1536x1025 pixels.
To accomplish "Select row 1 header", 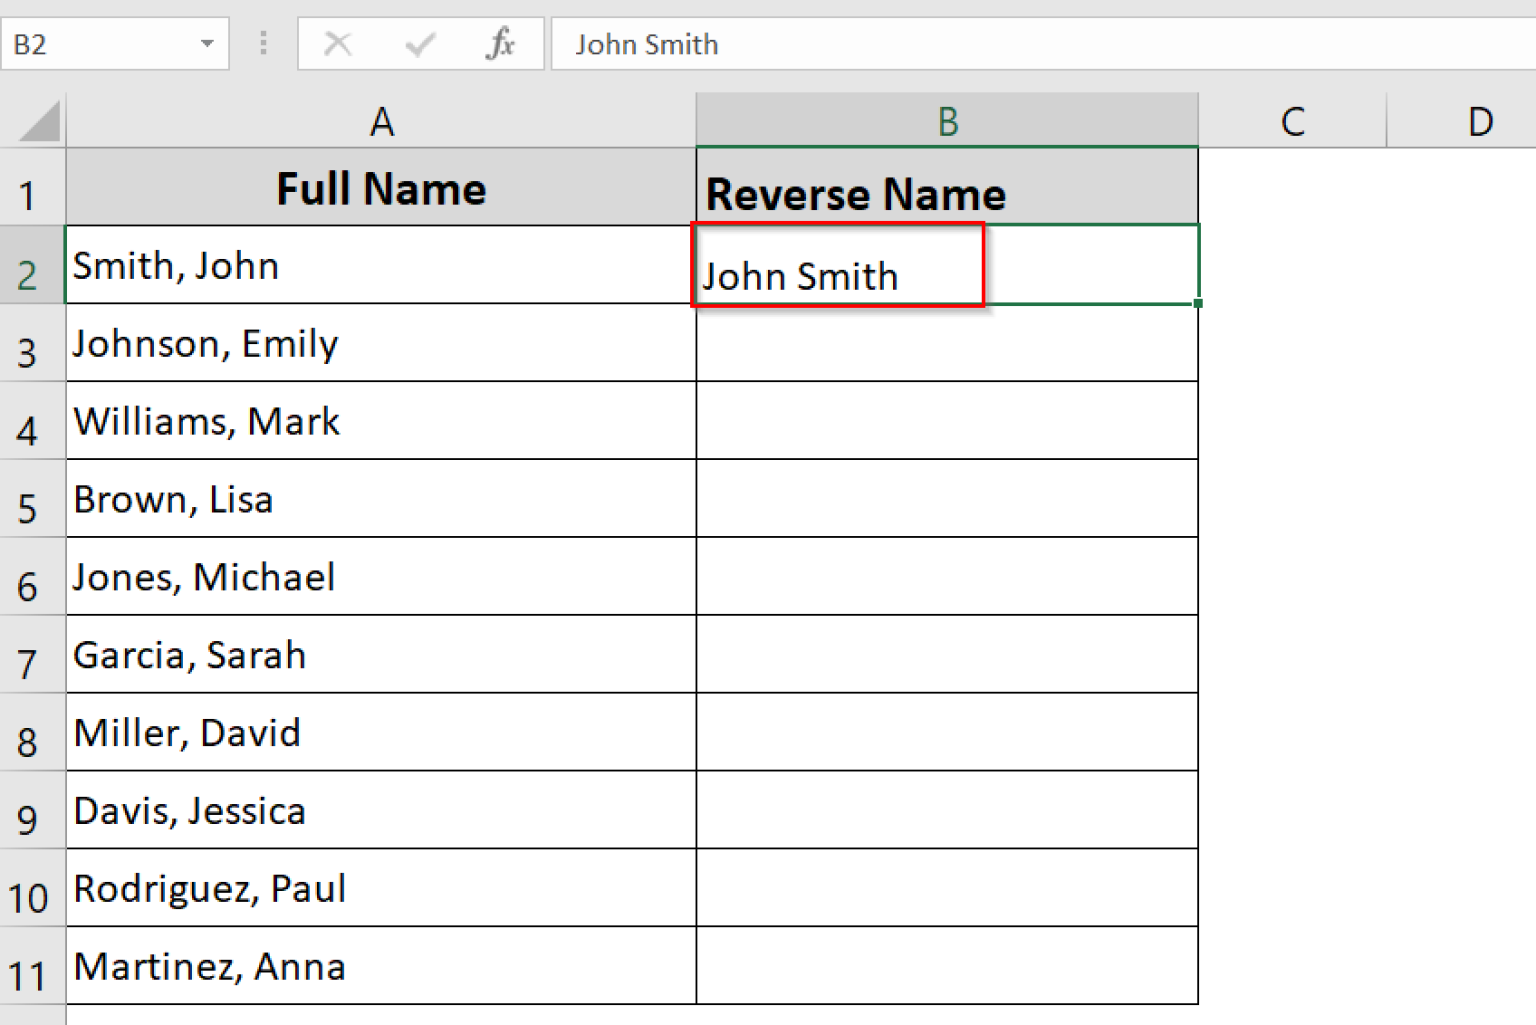I will tap(30, 188).
